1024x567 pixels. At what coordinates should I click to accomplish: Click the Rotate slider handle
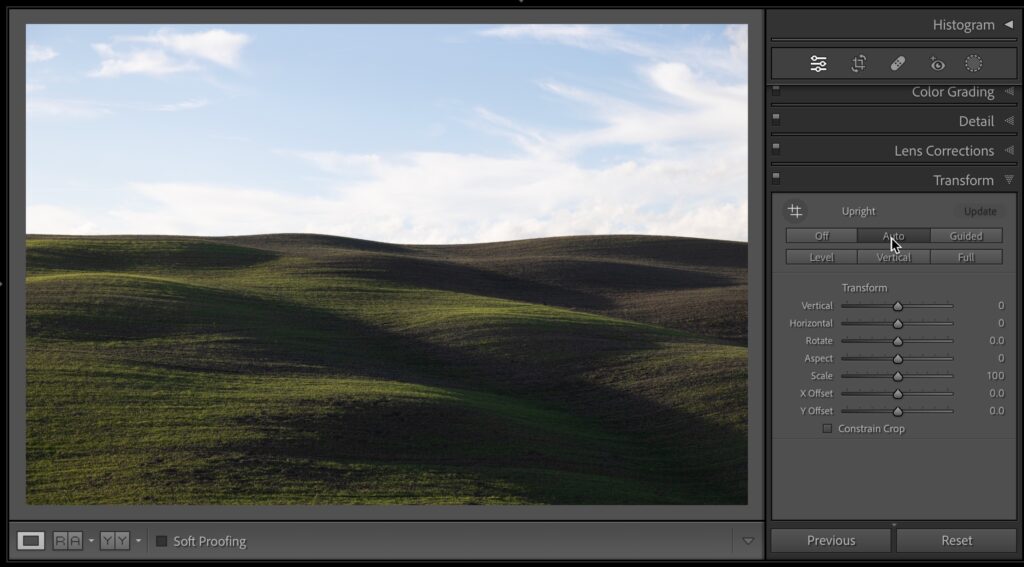898,341
